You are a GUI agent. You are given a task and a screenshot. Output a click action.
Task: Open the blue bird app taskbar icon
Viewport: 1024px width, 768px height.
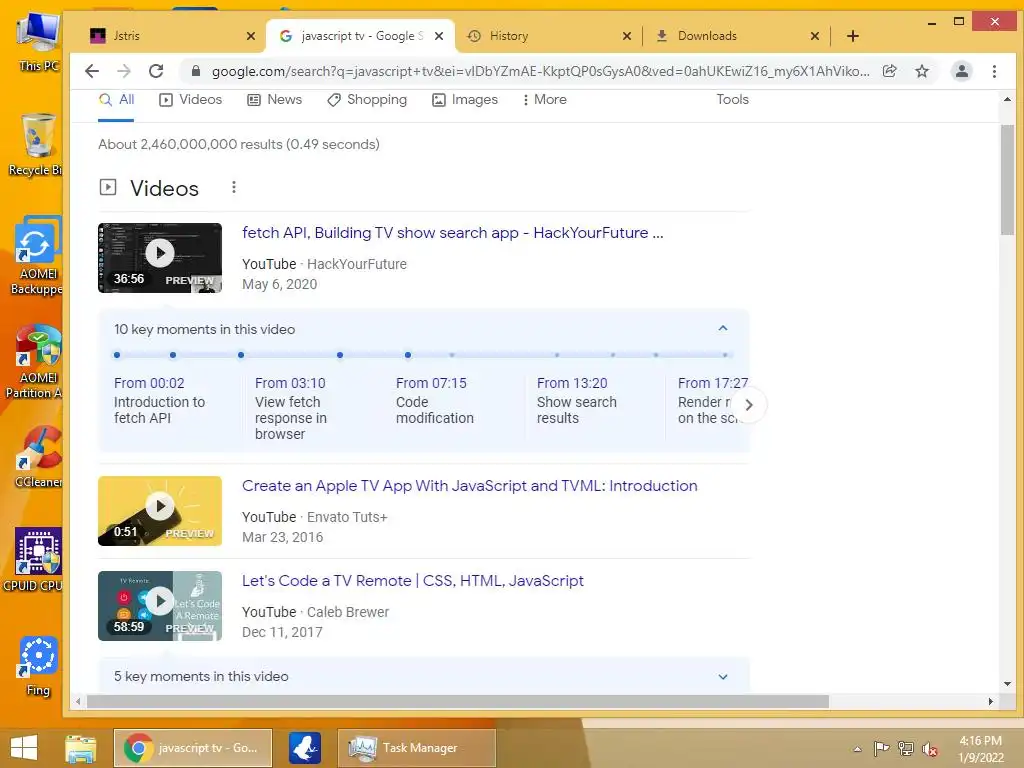point(305,748)
